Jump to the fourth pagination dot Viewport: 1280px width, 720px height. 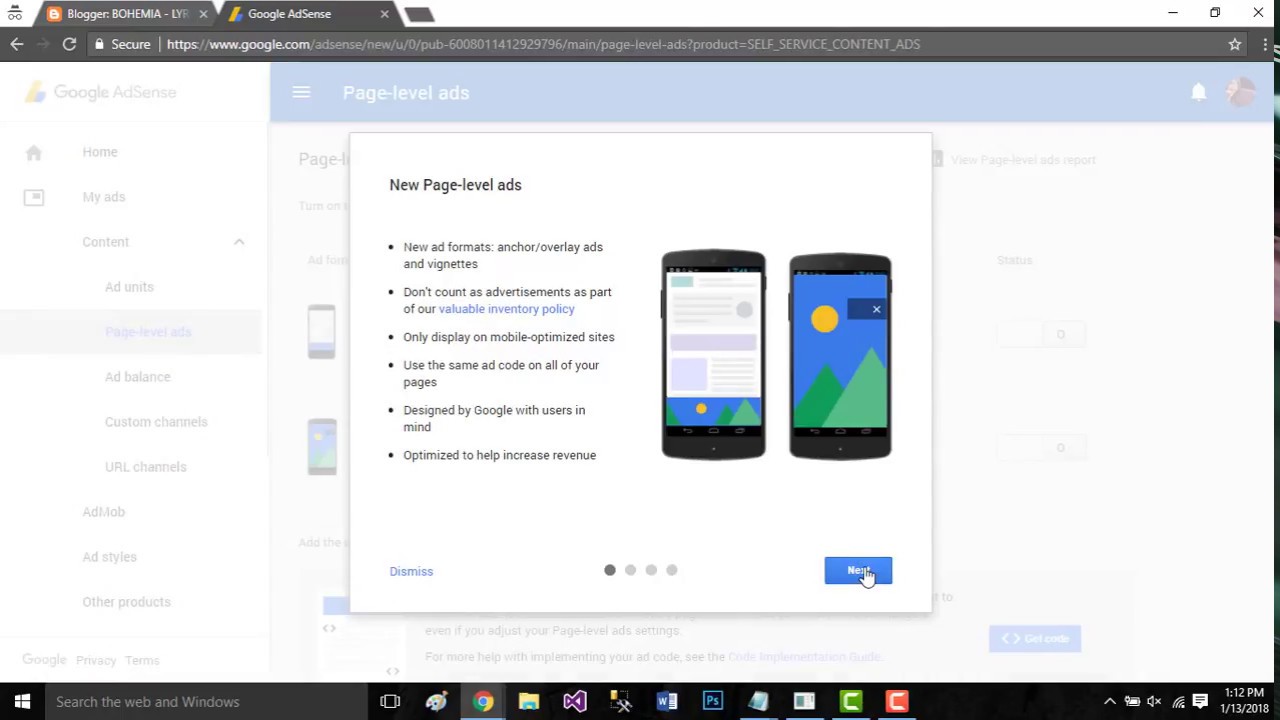click(672, 570)
